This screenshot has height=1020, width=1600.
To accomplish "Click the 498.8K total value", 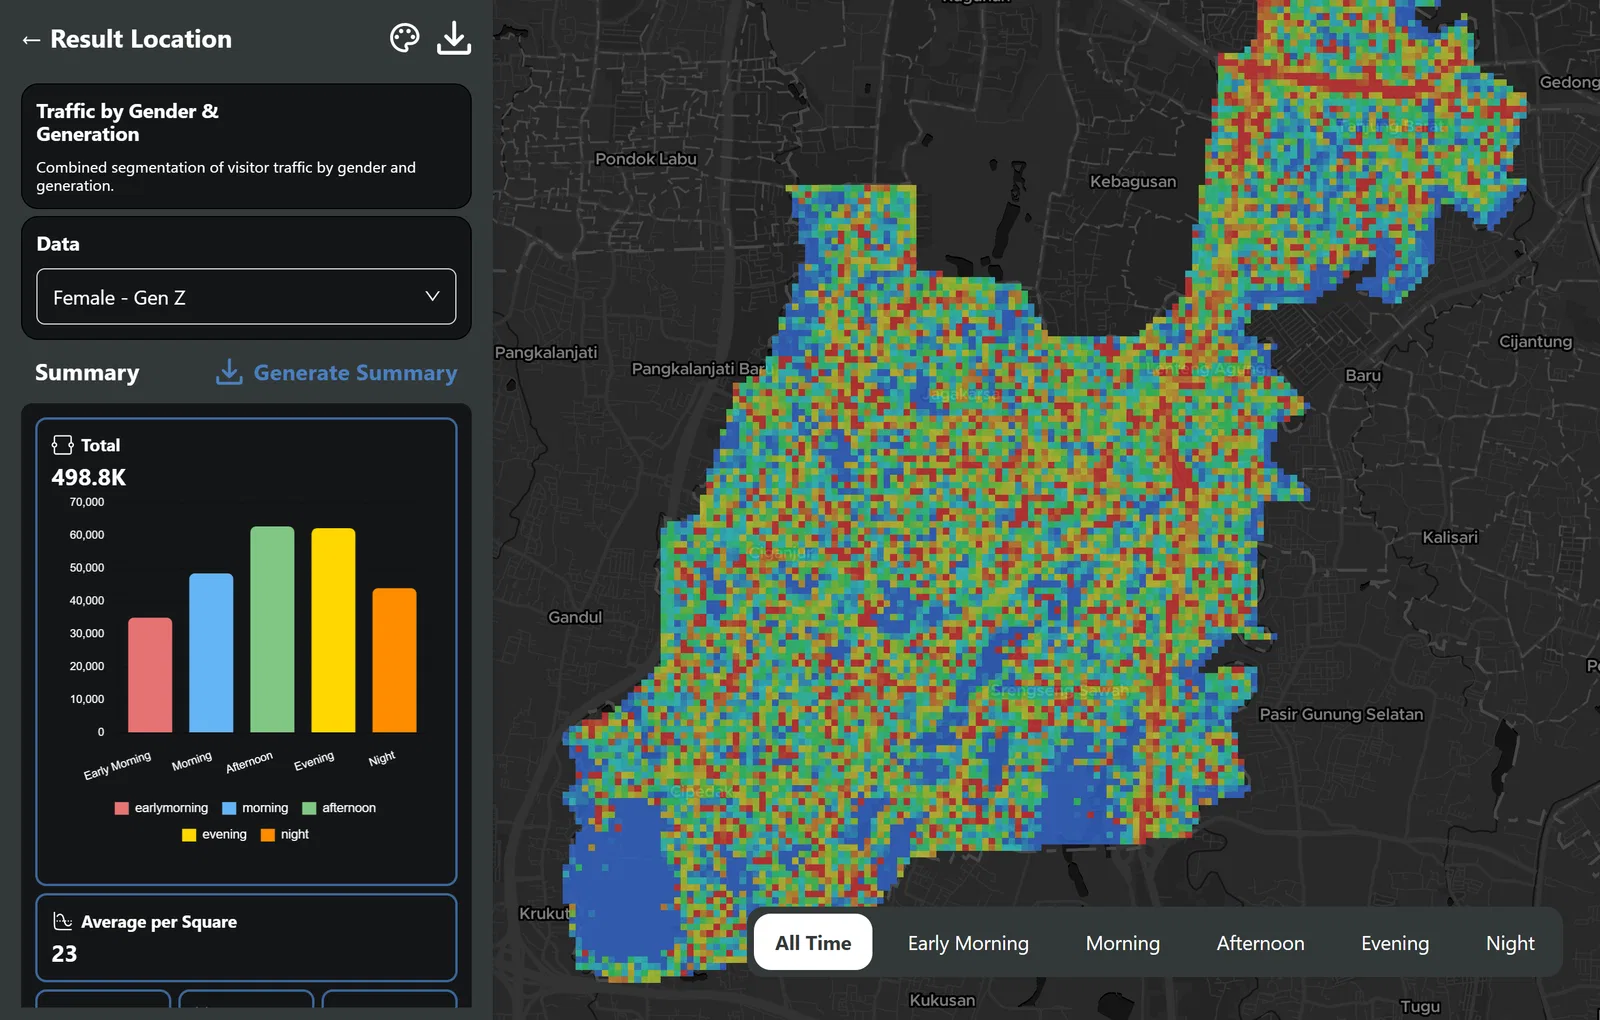I will coord(89,478).
